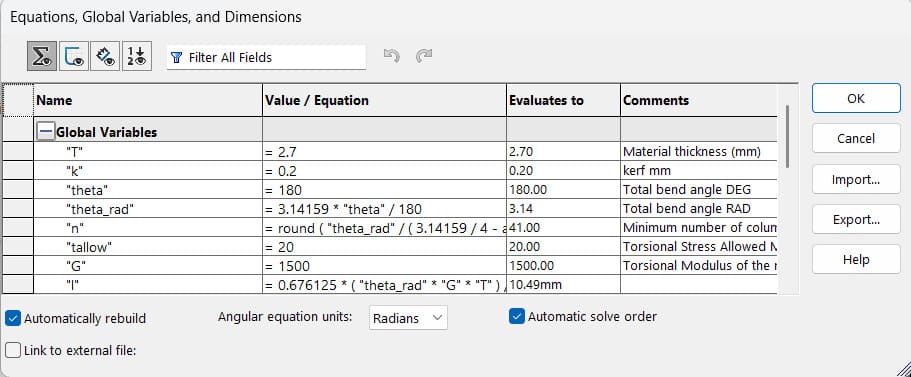Switch to Ordered View icon
911x377 pixels.
tap(137, 56)
